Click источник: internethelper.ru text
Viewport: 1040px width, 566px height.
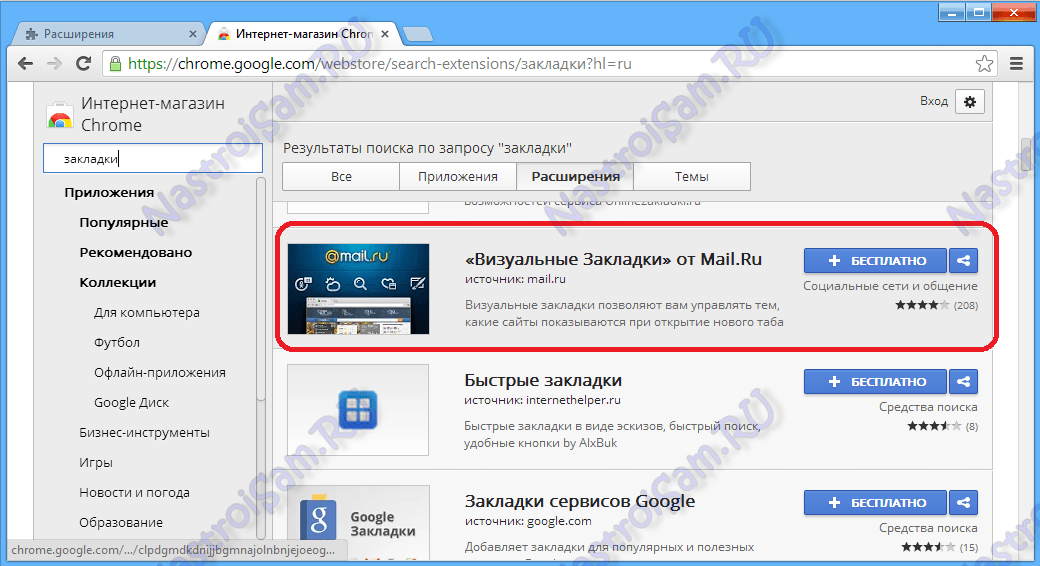[x=543, y=400]
